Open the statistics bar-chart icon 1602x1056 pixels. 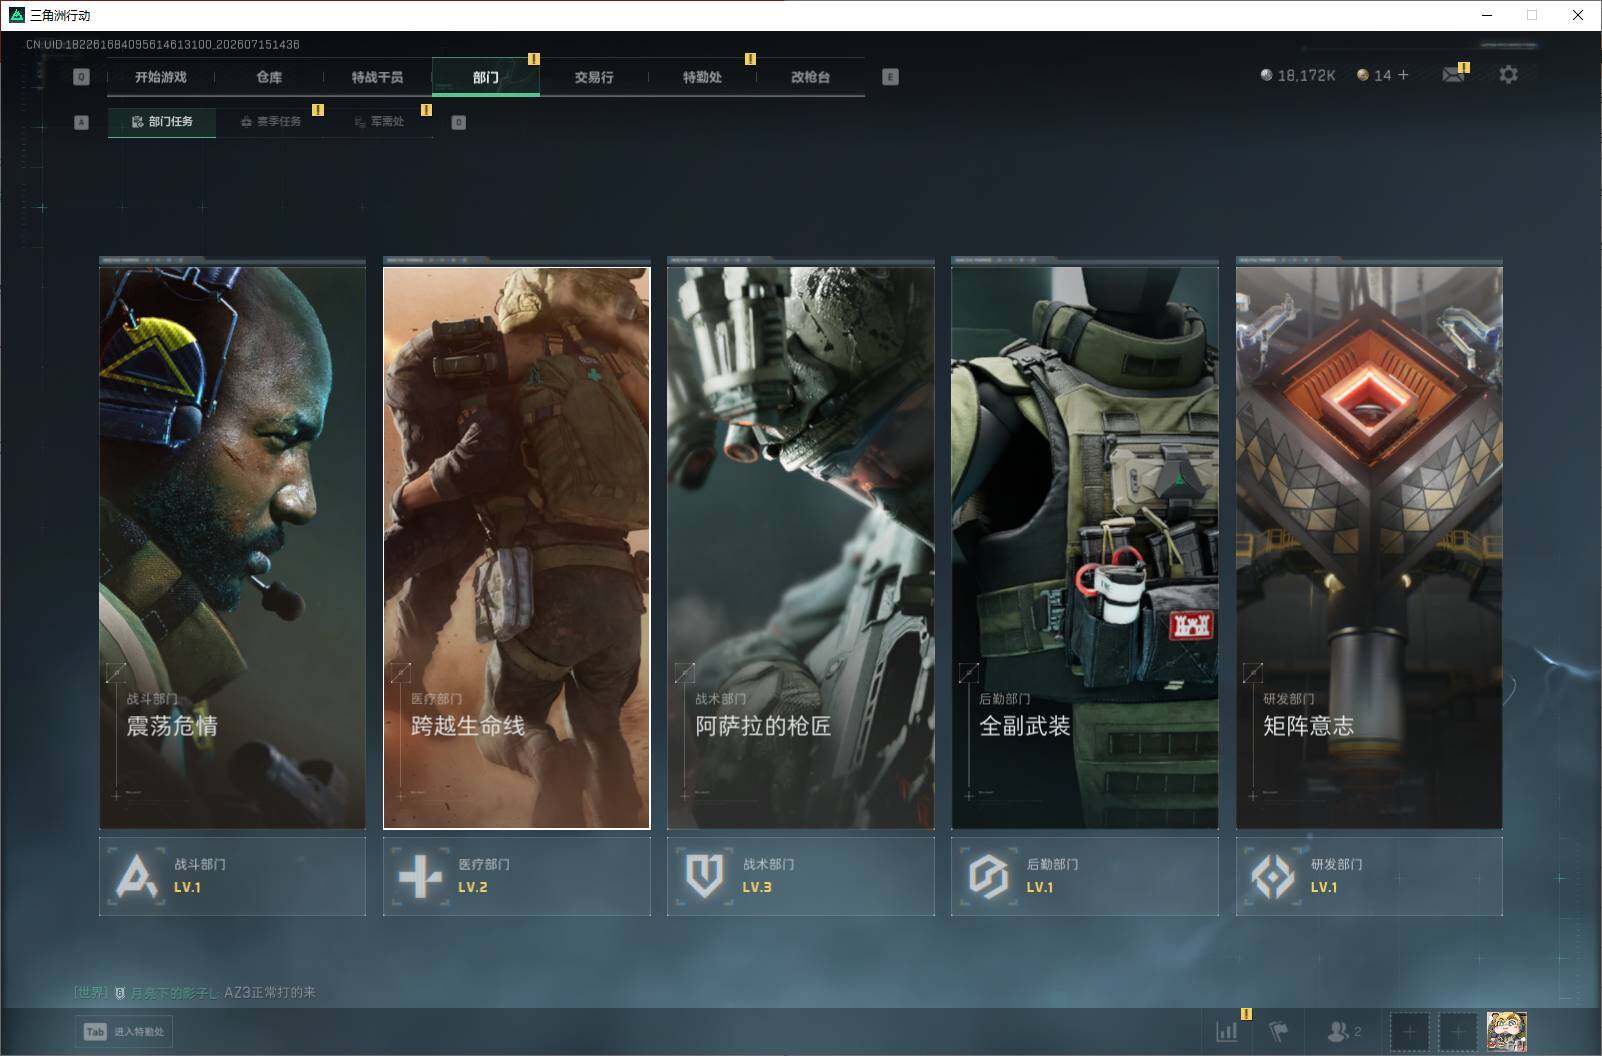click(1226, 1031)
